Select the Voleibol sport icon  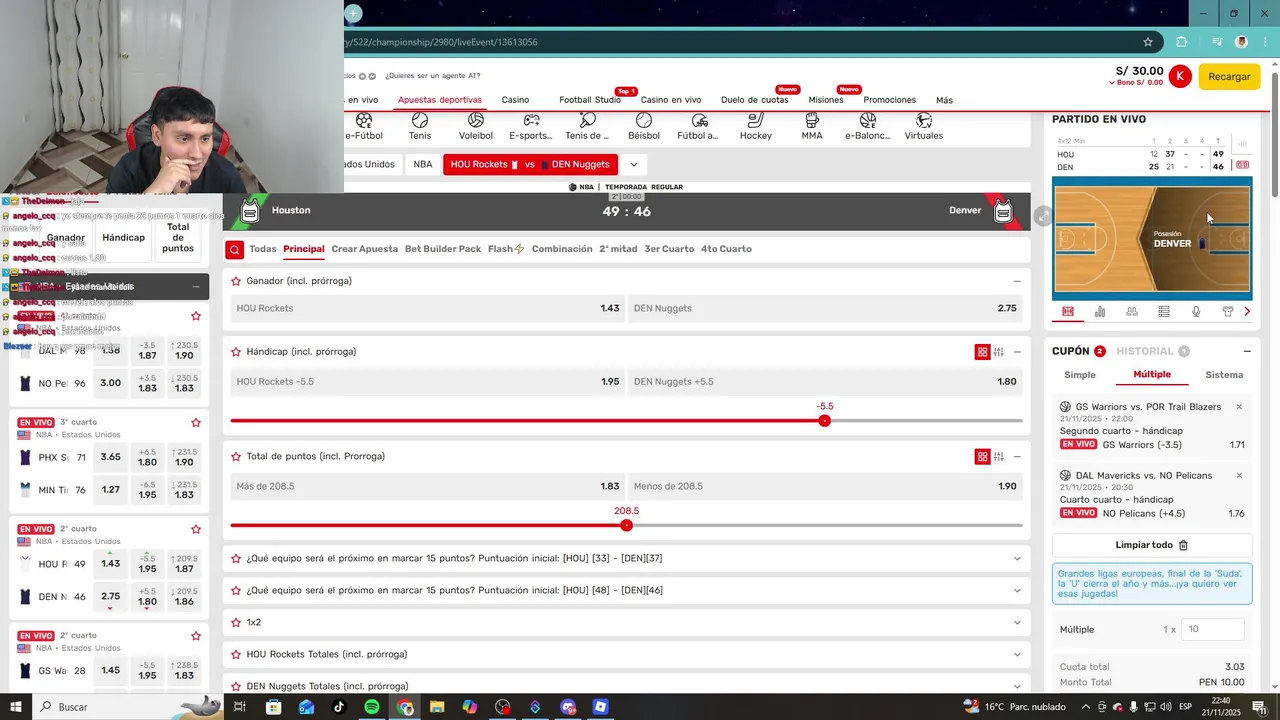click(x=476, y=120)
